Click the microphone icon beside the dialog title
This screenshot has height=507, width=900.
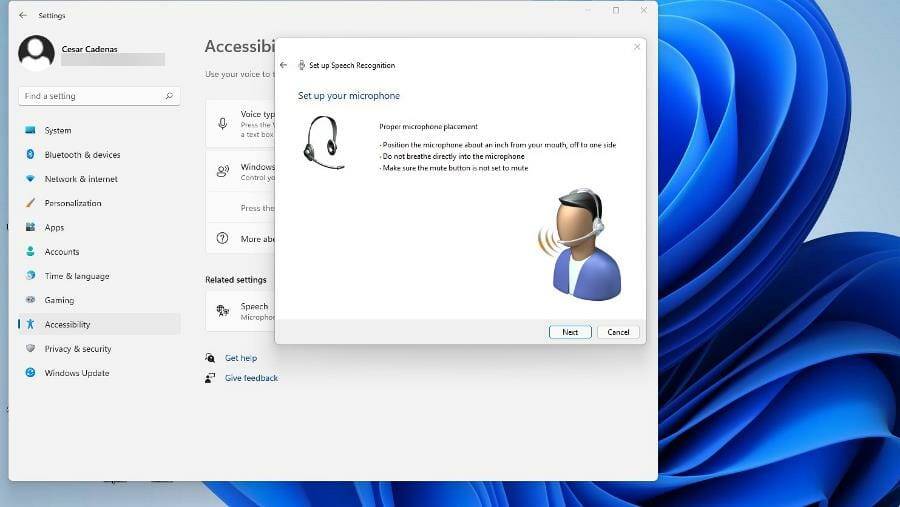301,65
